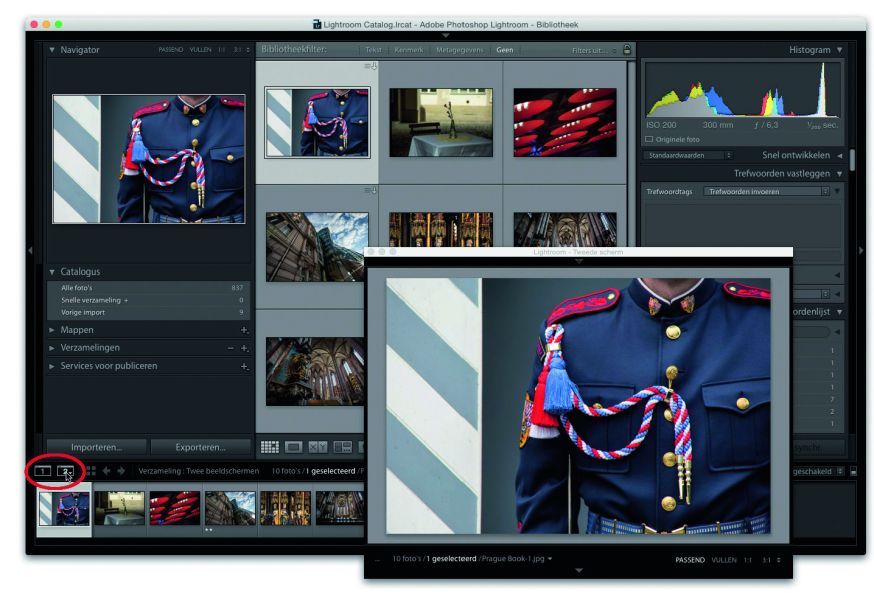Click the Exporteren button

(x=200, y=447)
